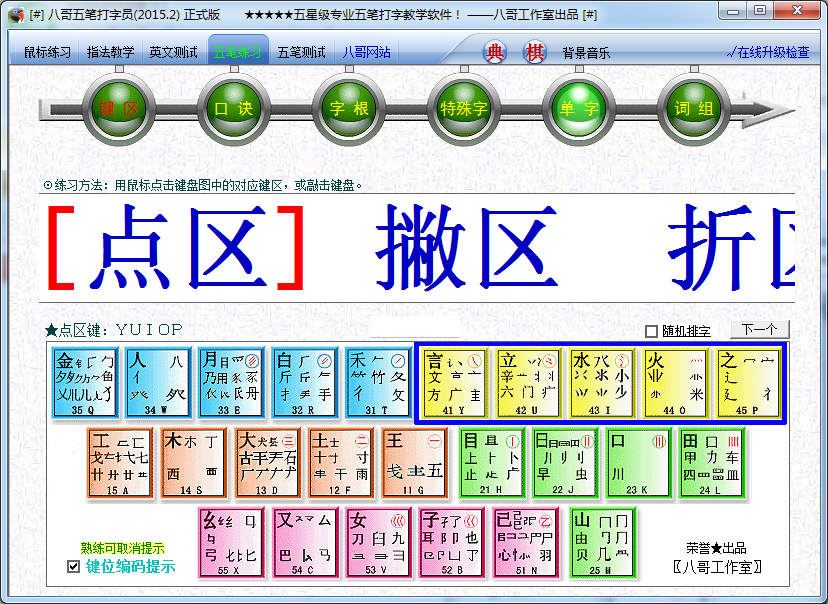Select the 口诀 green ball step
Screen dimensions: 828x604
tap(234, 109)
